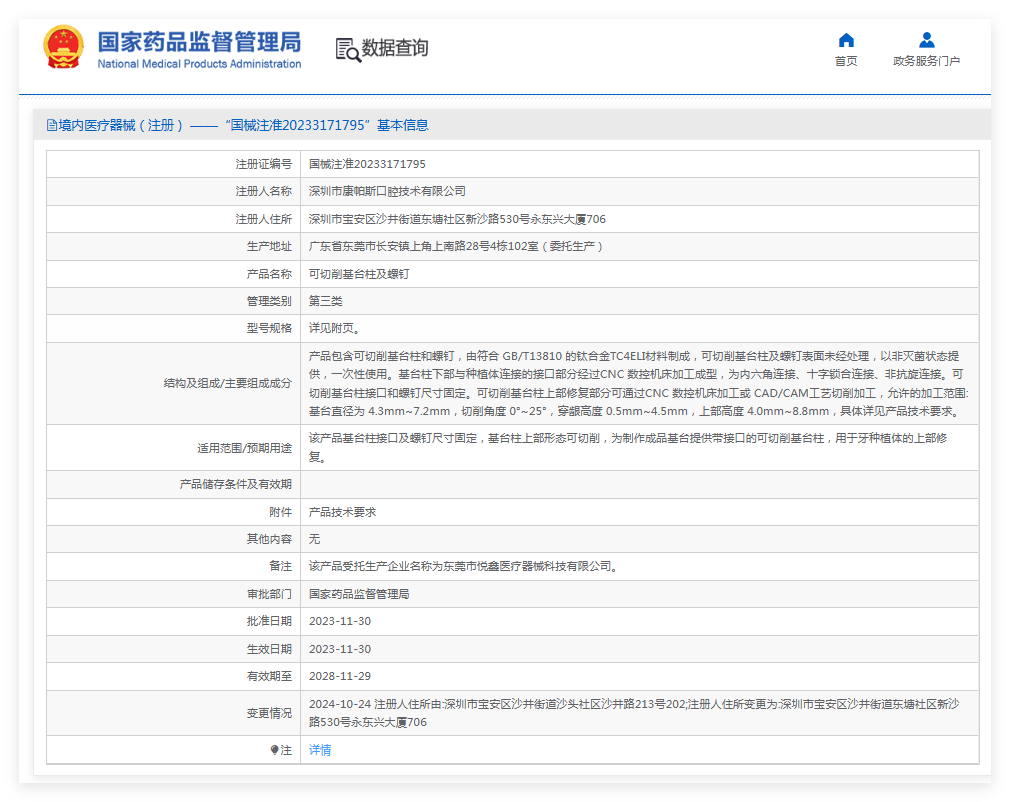Click 结构及组成/主要组成成分 row label

pos(227,383)
